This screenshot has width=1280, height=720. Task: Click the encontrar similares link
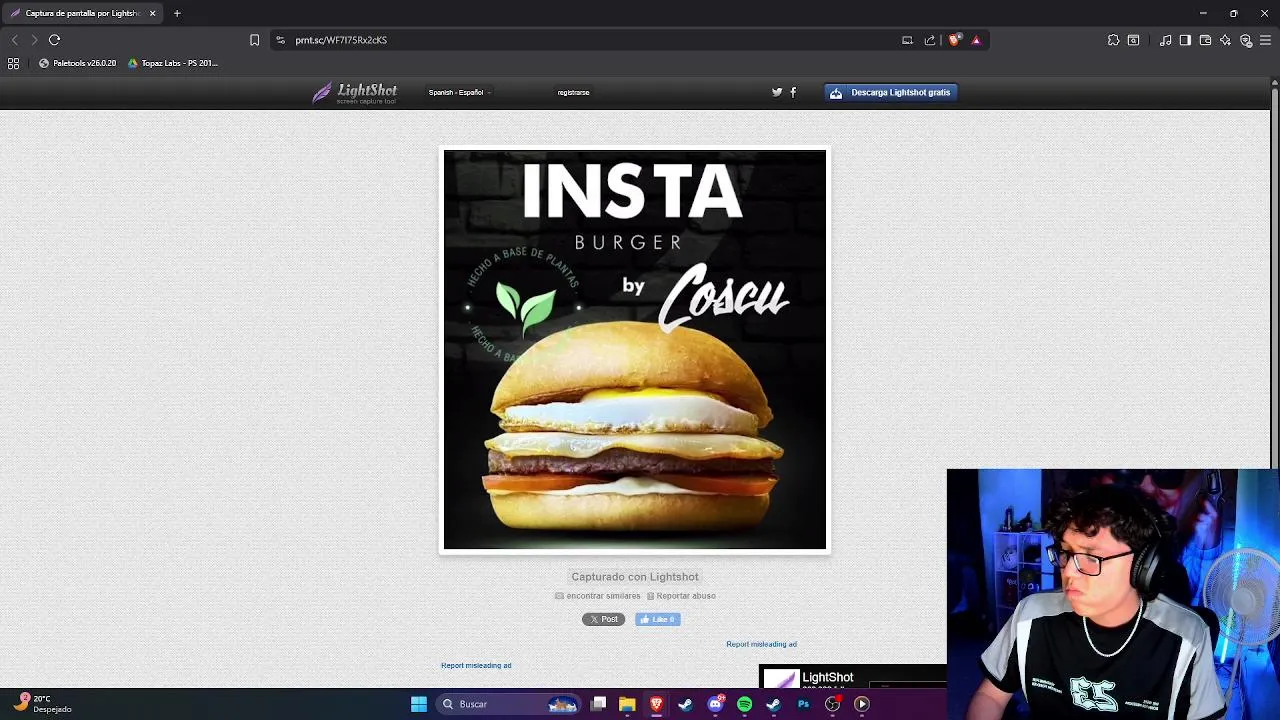point(598,596)
